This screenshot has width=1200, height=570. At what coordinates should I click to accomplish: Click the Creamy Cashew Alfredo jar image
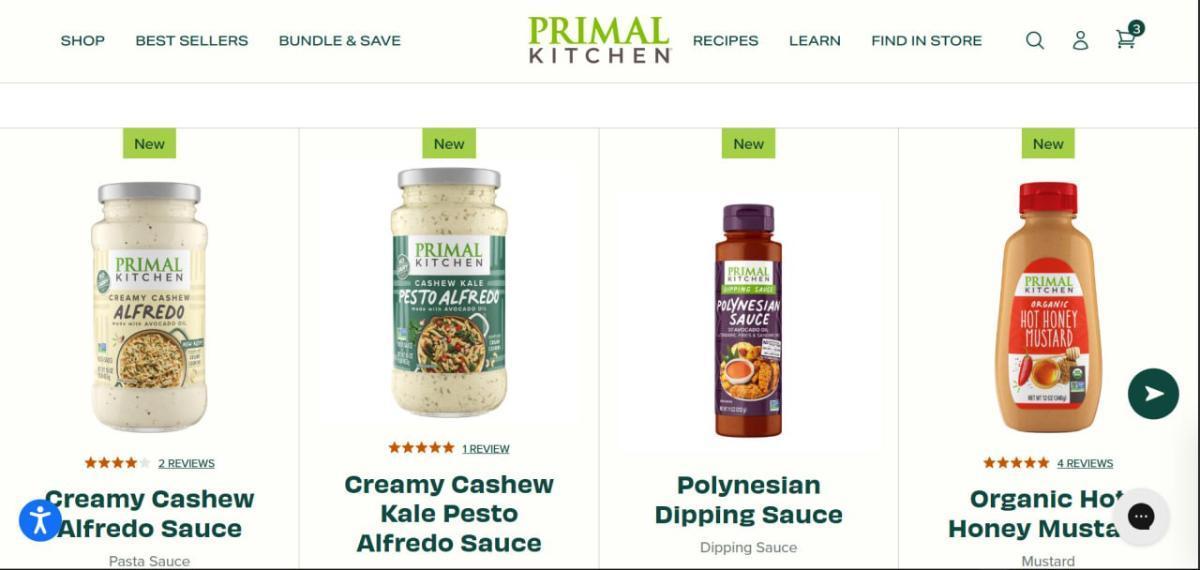point(149,306)
